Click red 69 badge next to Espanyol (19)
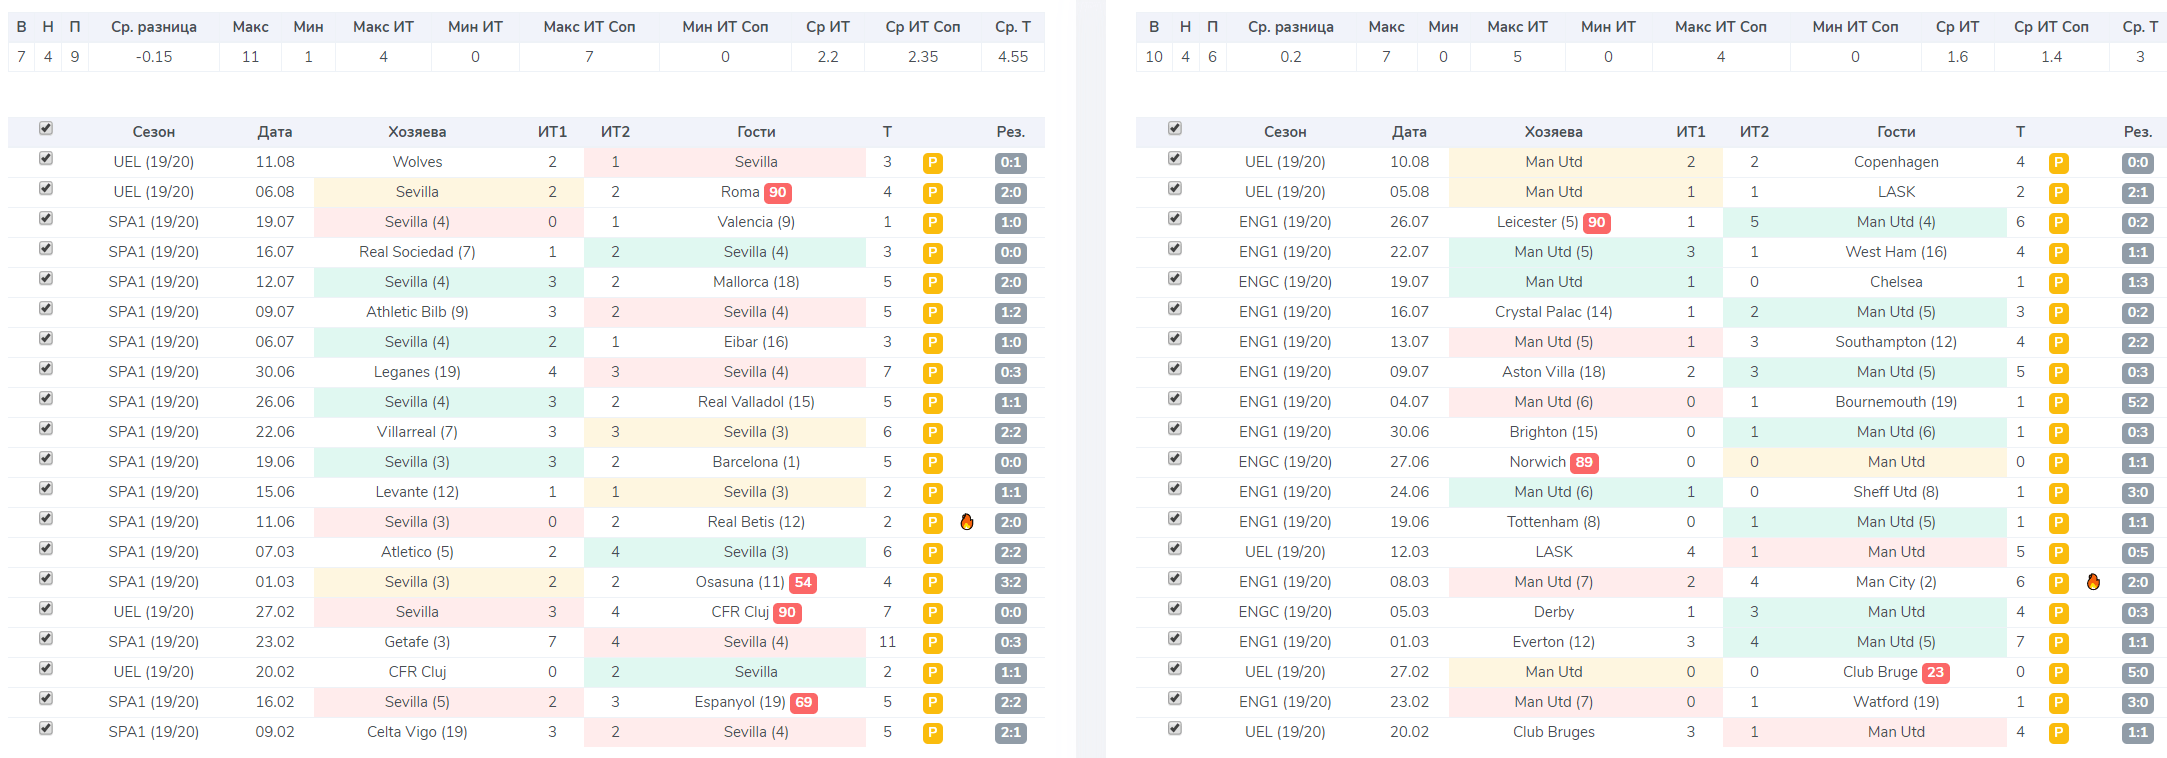Image resolution: width=2167 pixels, height=758 pixels. click(x=803, y=703)
